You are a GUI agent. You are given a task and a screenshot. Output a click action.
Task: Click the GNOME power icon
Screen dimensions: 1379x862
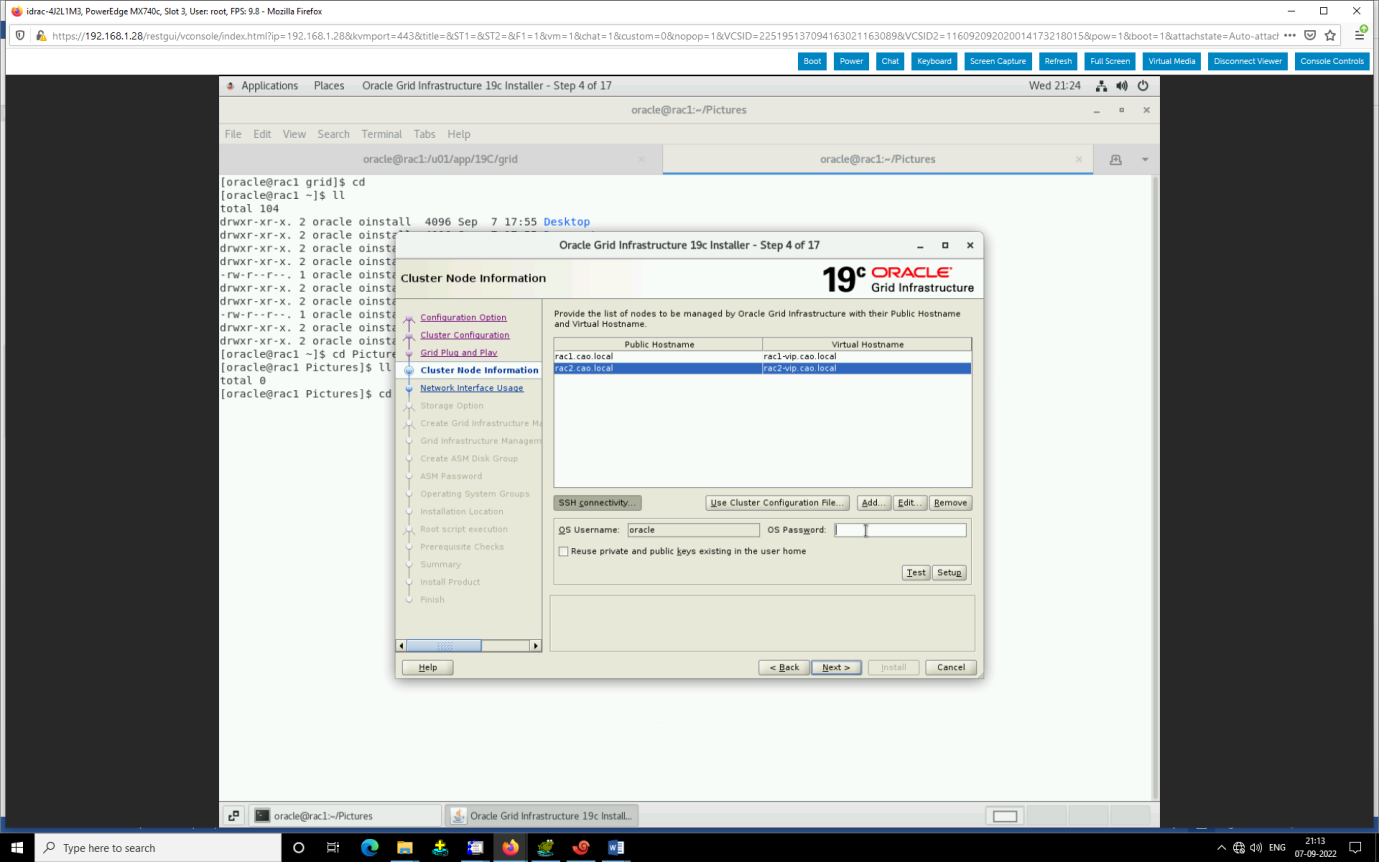(x=1141, y=86)
